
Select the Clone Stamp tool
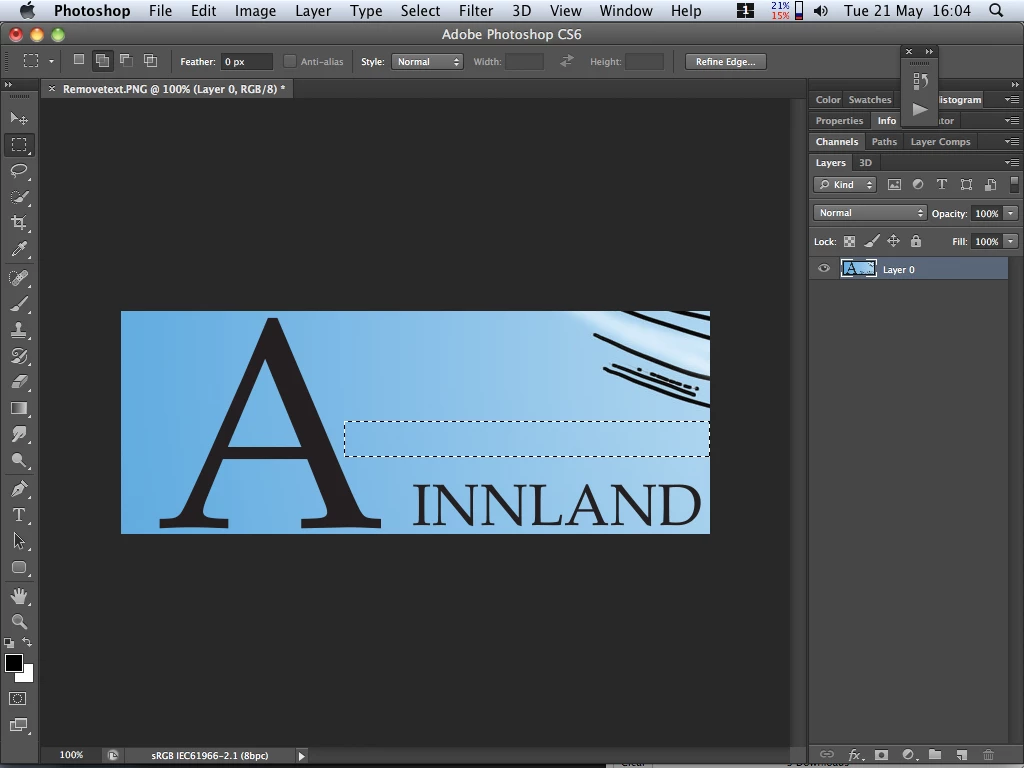pyautogui.click(x=19, y=330)
